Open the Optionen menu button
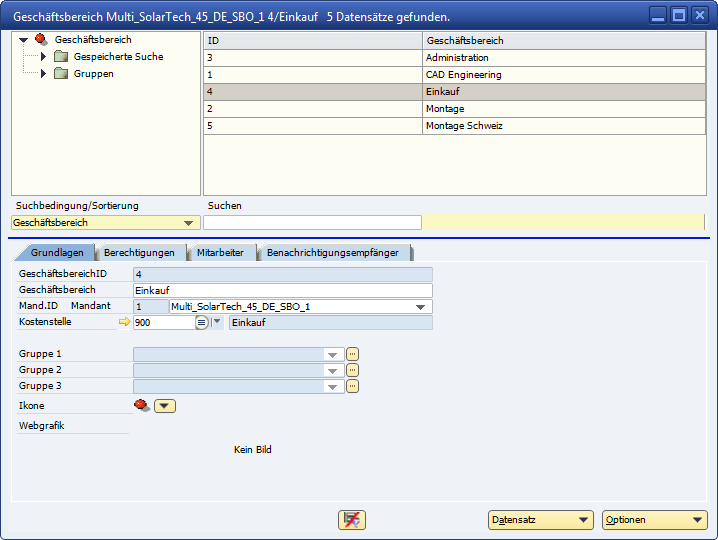Viewport: 718px width, 540px height. (654, 520)
